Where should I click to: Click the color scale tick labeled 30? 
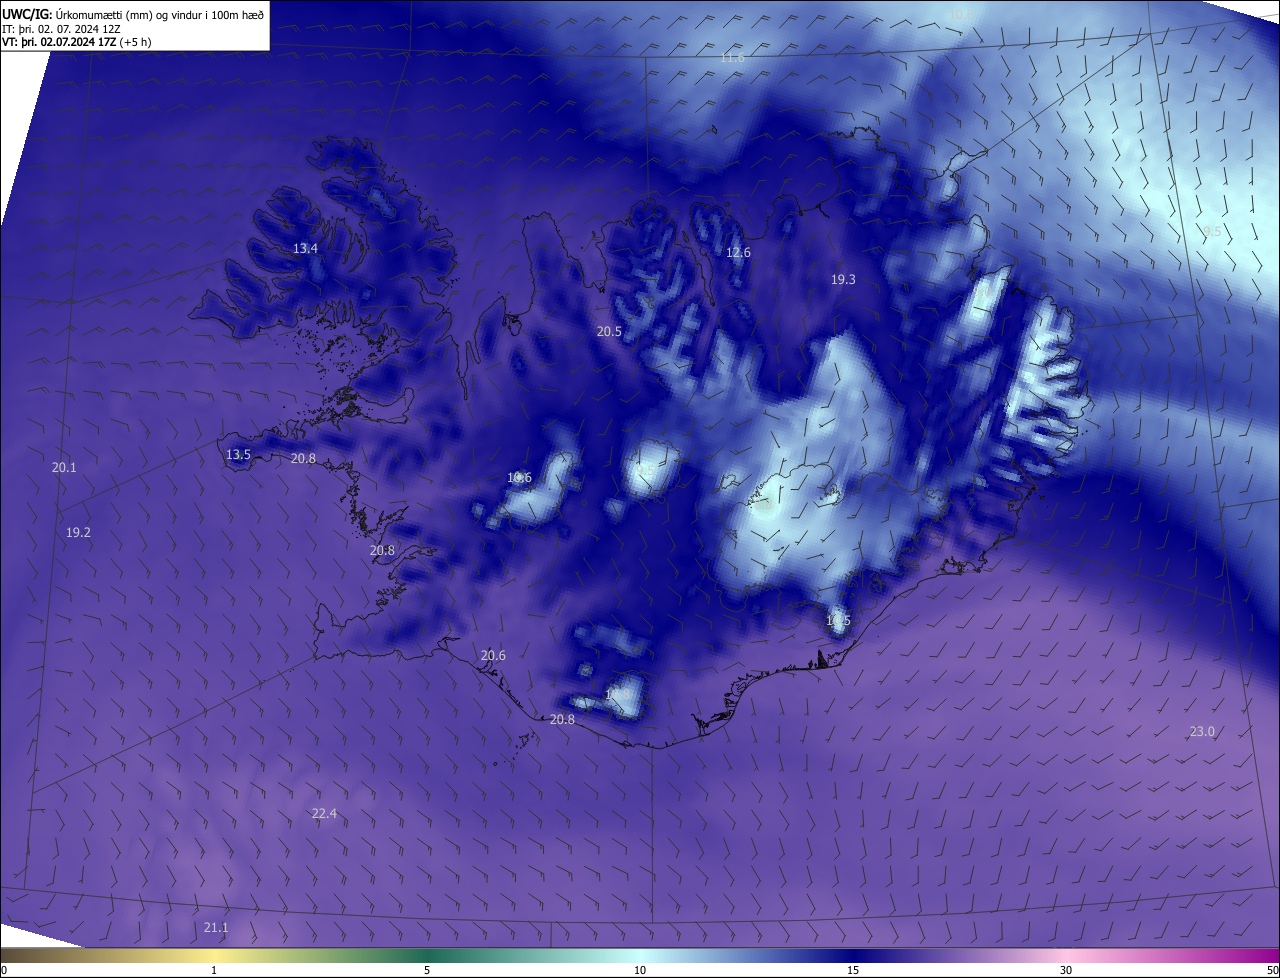click(1066, 970)
